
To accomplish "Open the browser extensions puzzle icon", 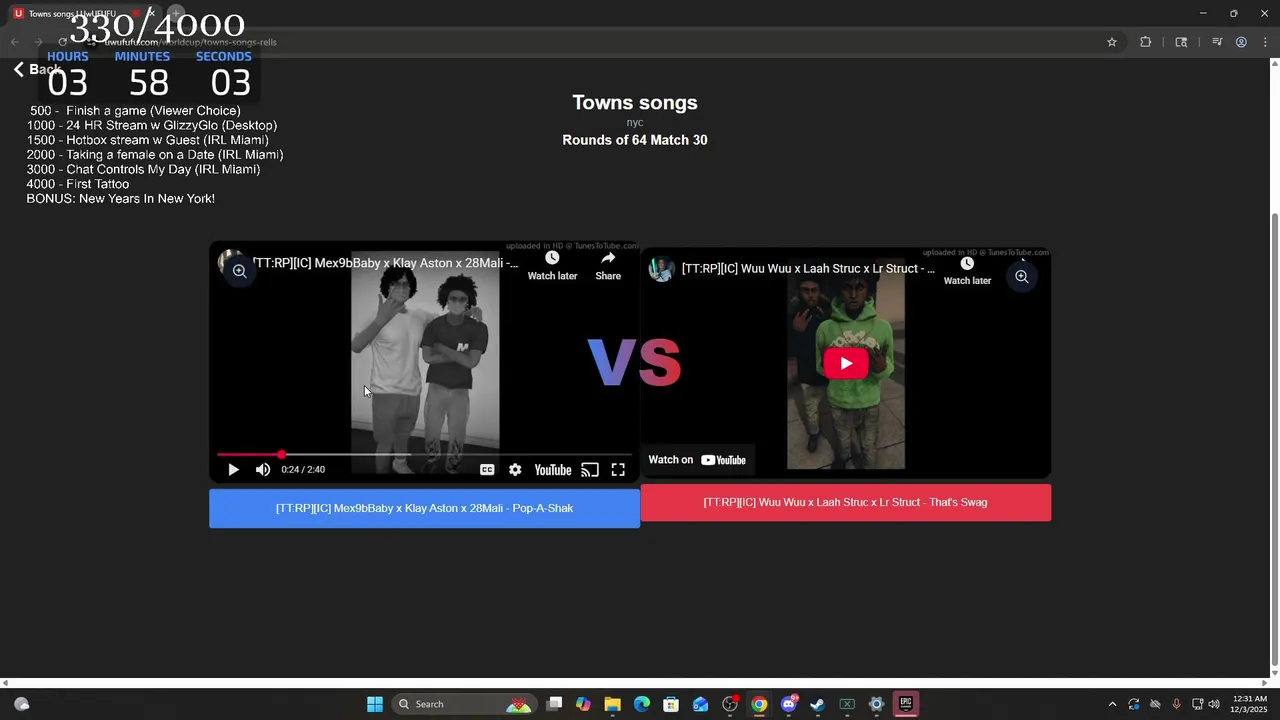I will 1145,42.
